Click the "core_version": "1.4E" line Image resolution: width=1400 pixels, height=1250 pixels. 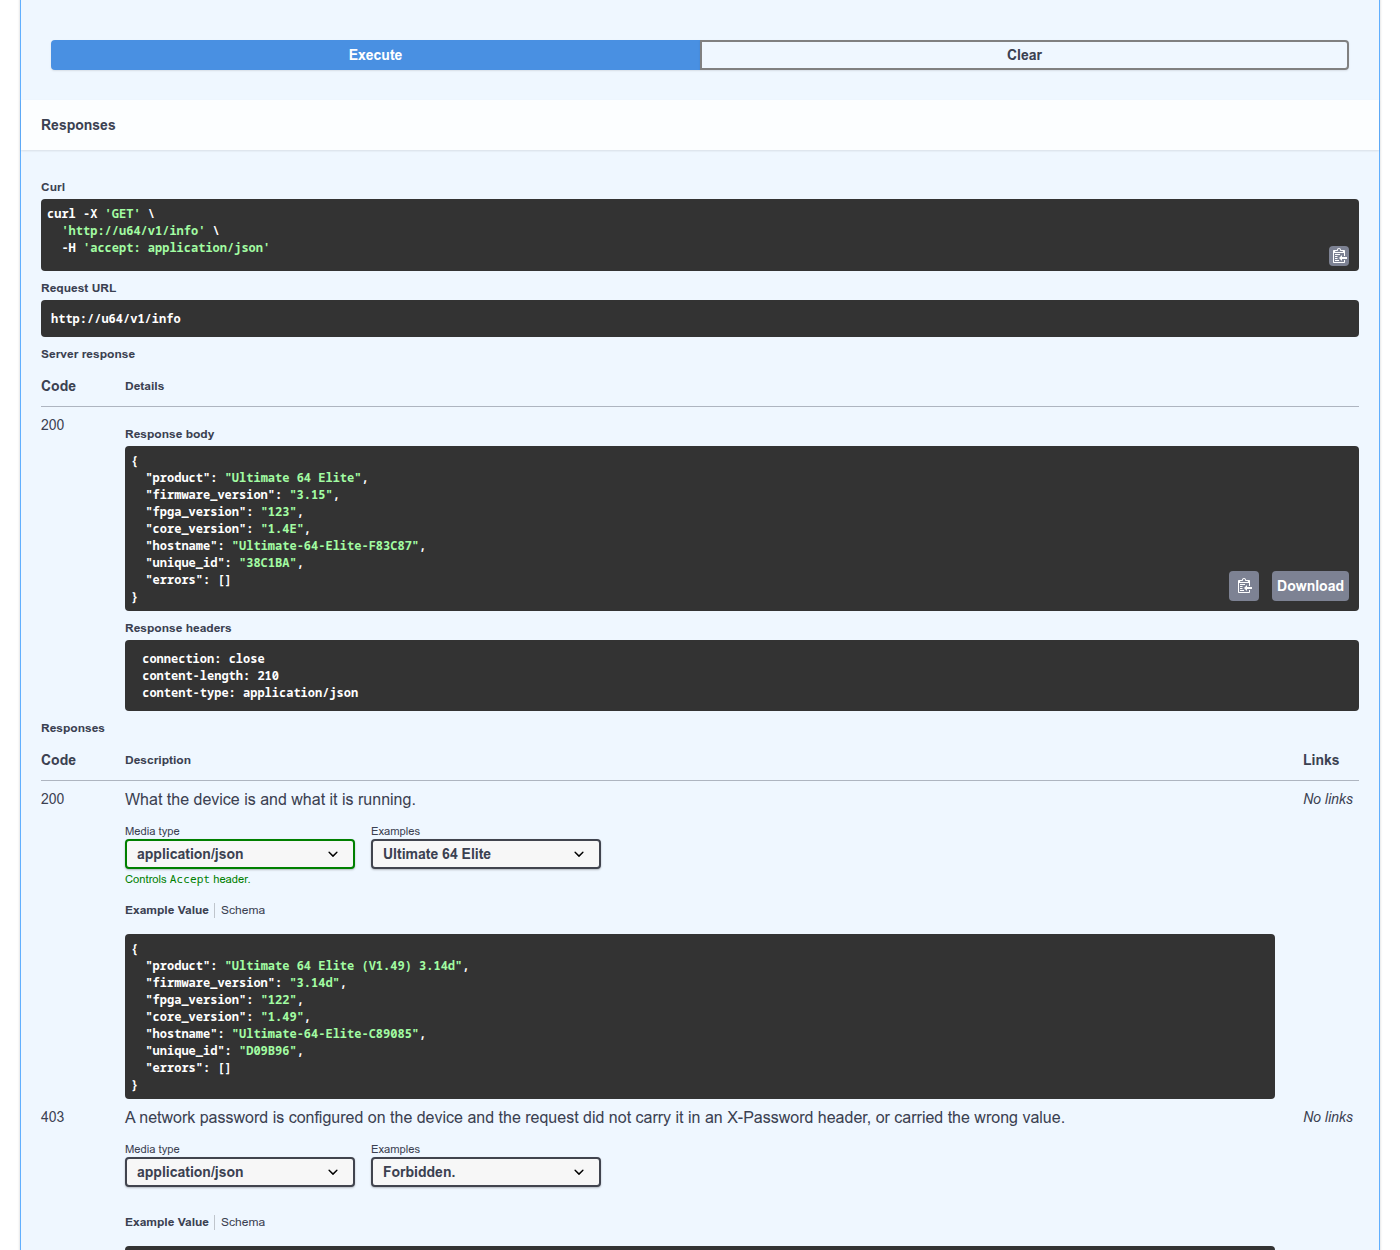pos(228,529)
